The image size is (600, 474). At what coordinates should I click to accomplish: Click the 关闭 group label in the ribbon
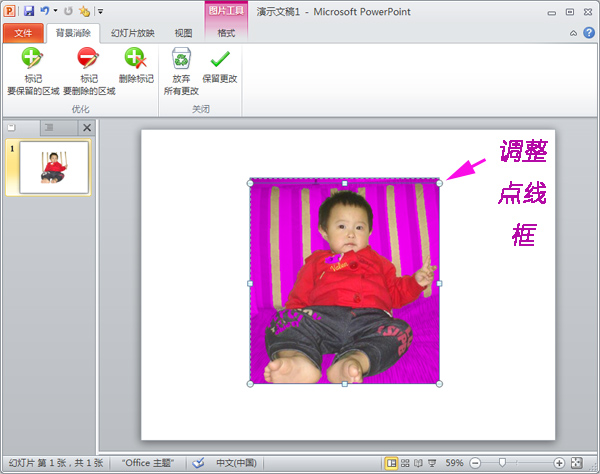[x=201, y=109]
